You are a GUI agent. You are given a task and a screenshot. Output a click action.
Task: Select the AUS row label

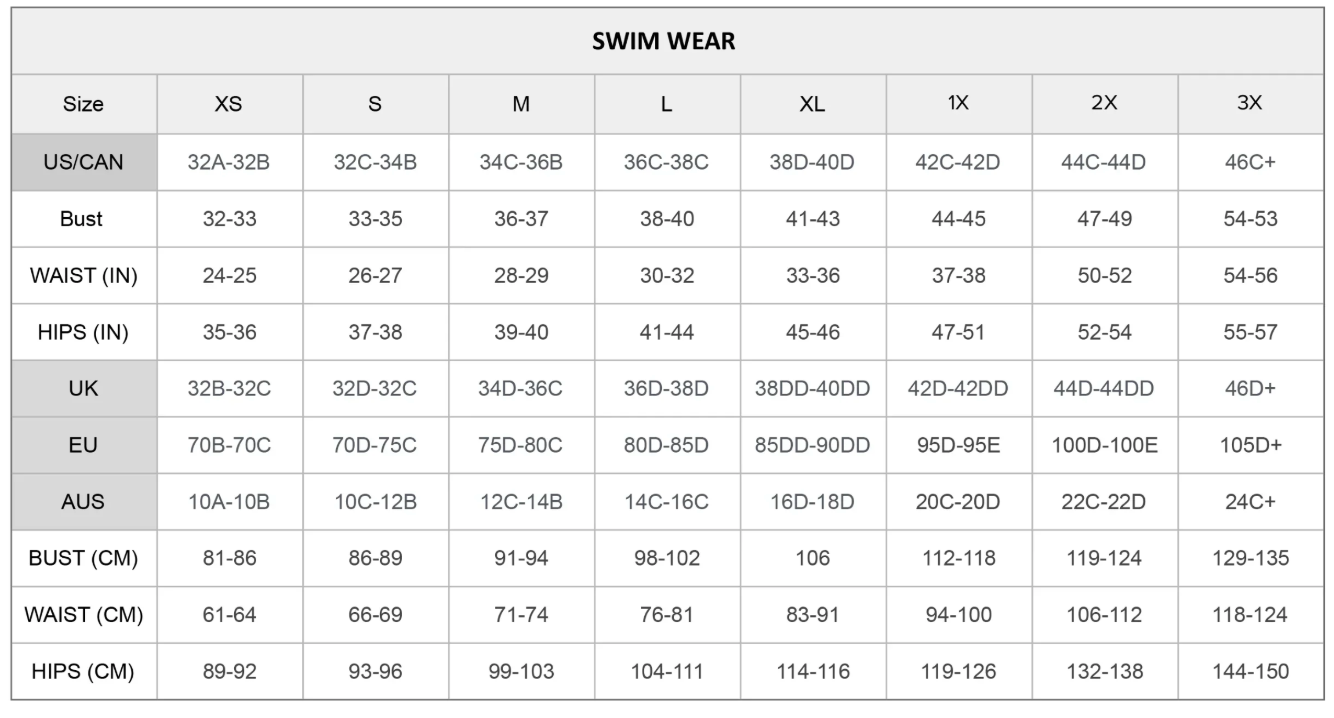coord(83,502)
